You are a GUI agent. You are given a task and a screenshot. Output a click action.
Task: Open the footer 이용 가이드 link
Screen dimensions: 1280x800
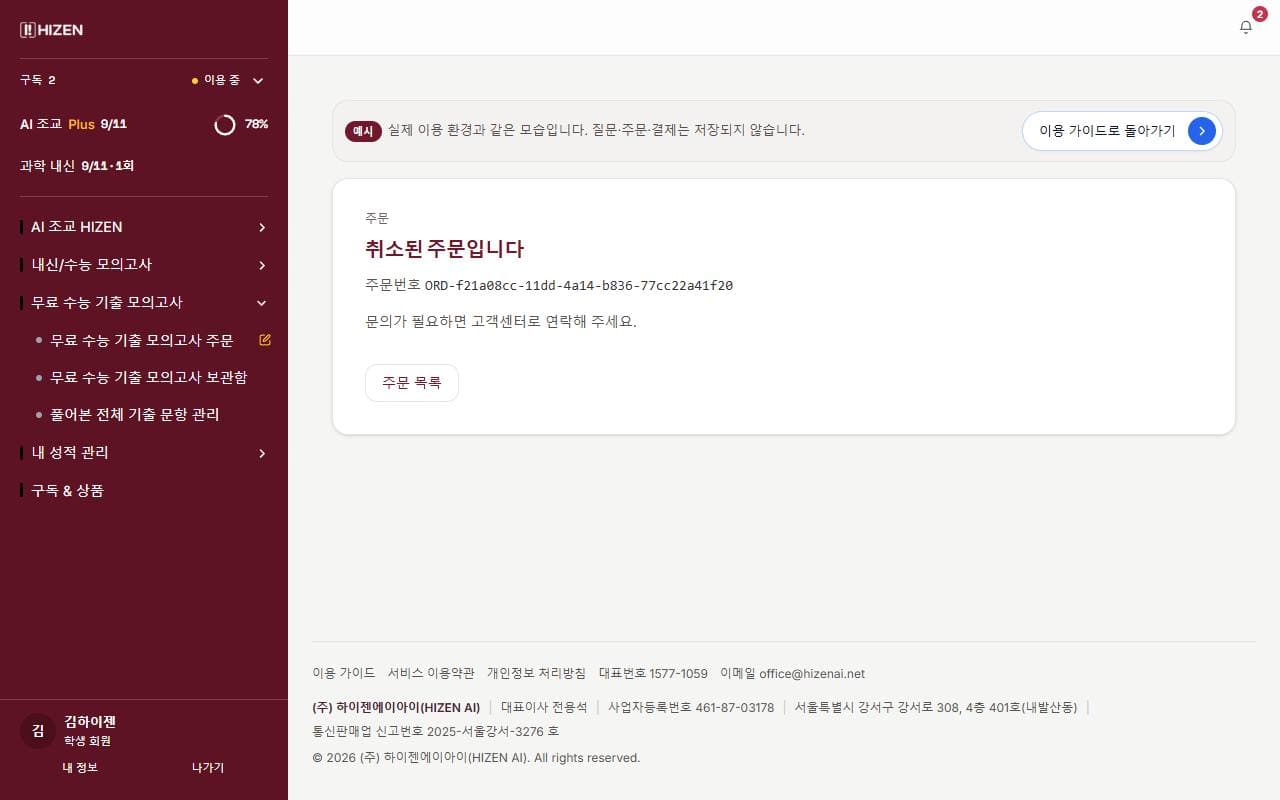(344, 673)
